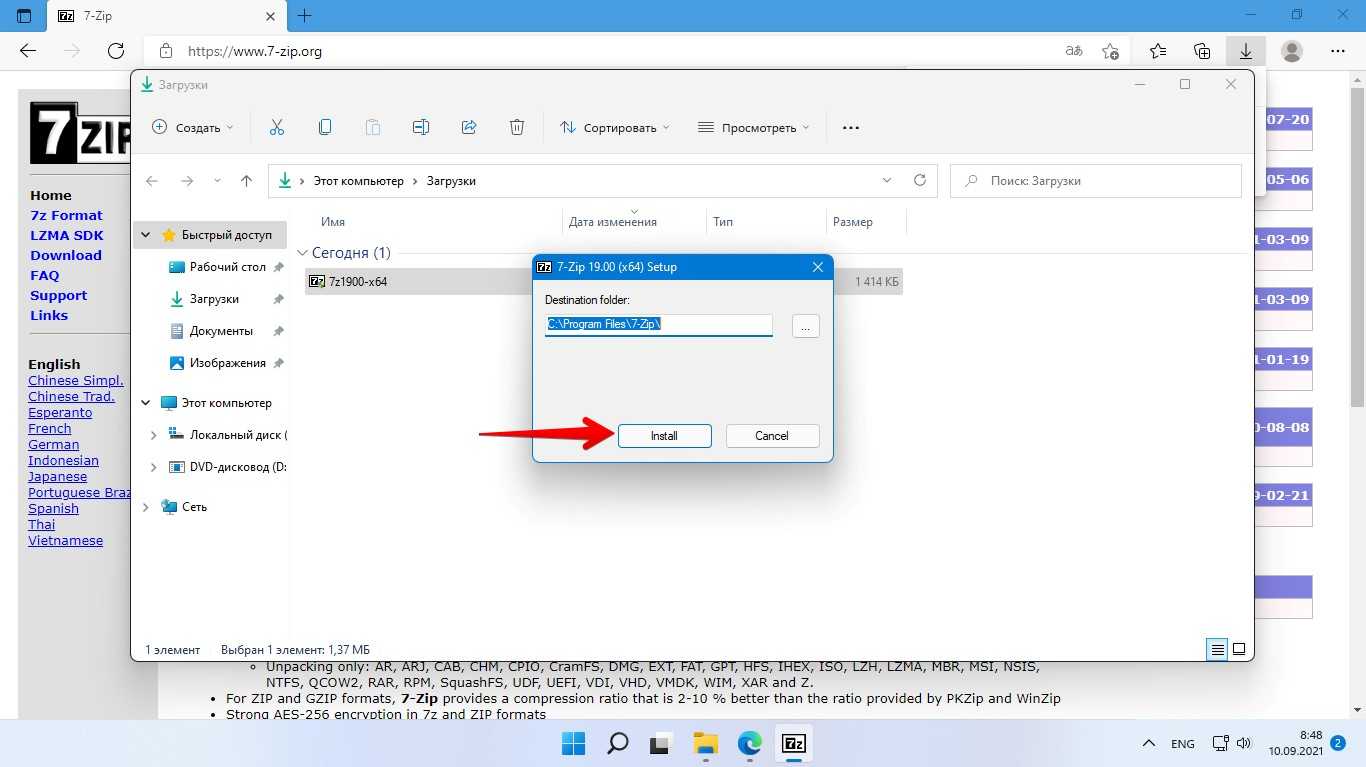This screenshot has width=1366, height=767.
Task: Browse for destination folder with ... button
Action: click(805, 326)
